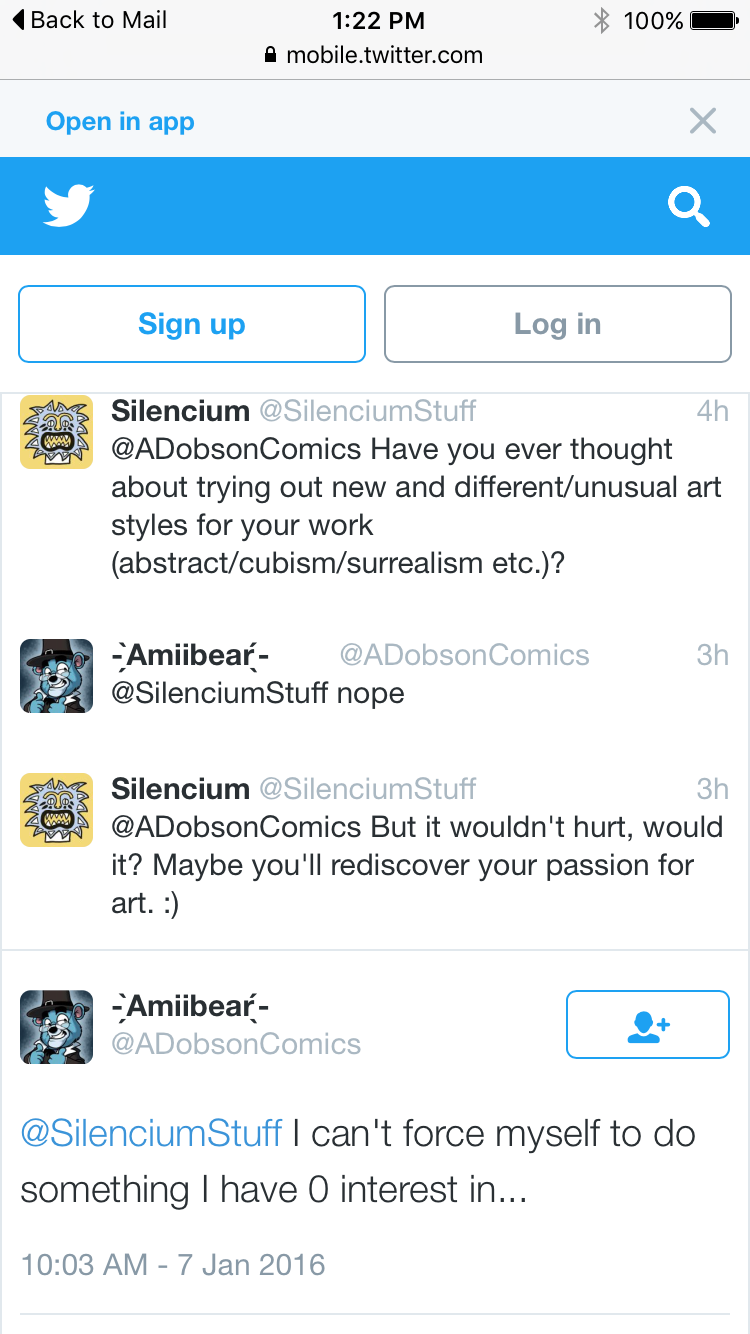Screen dimensions: 750x1334
Task: Open the 10:03 AM - 7 Jan 2016 timestamp
Action: click(173, 1264)
